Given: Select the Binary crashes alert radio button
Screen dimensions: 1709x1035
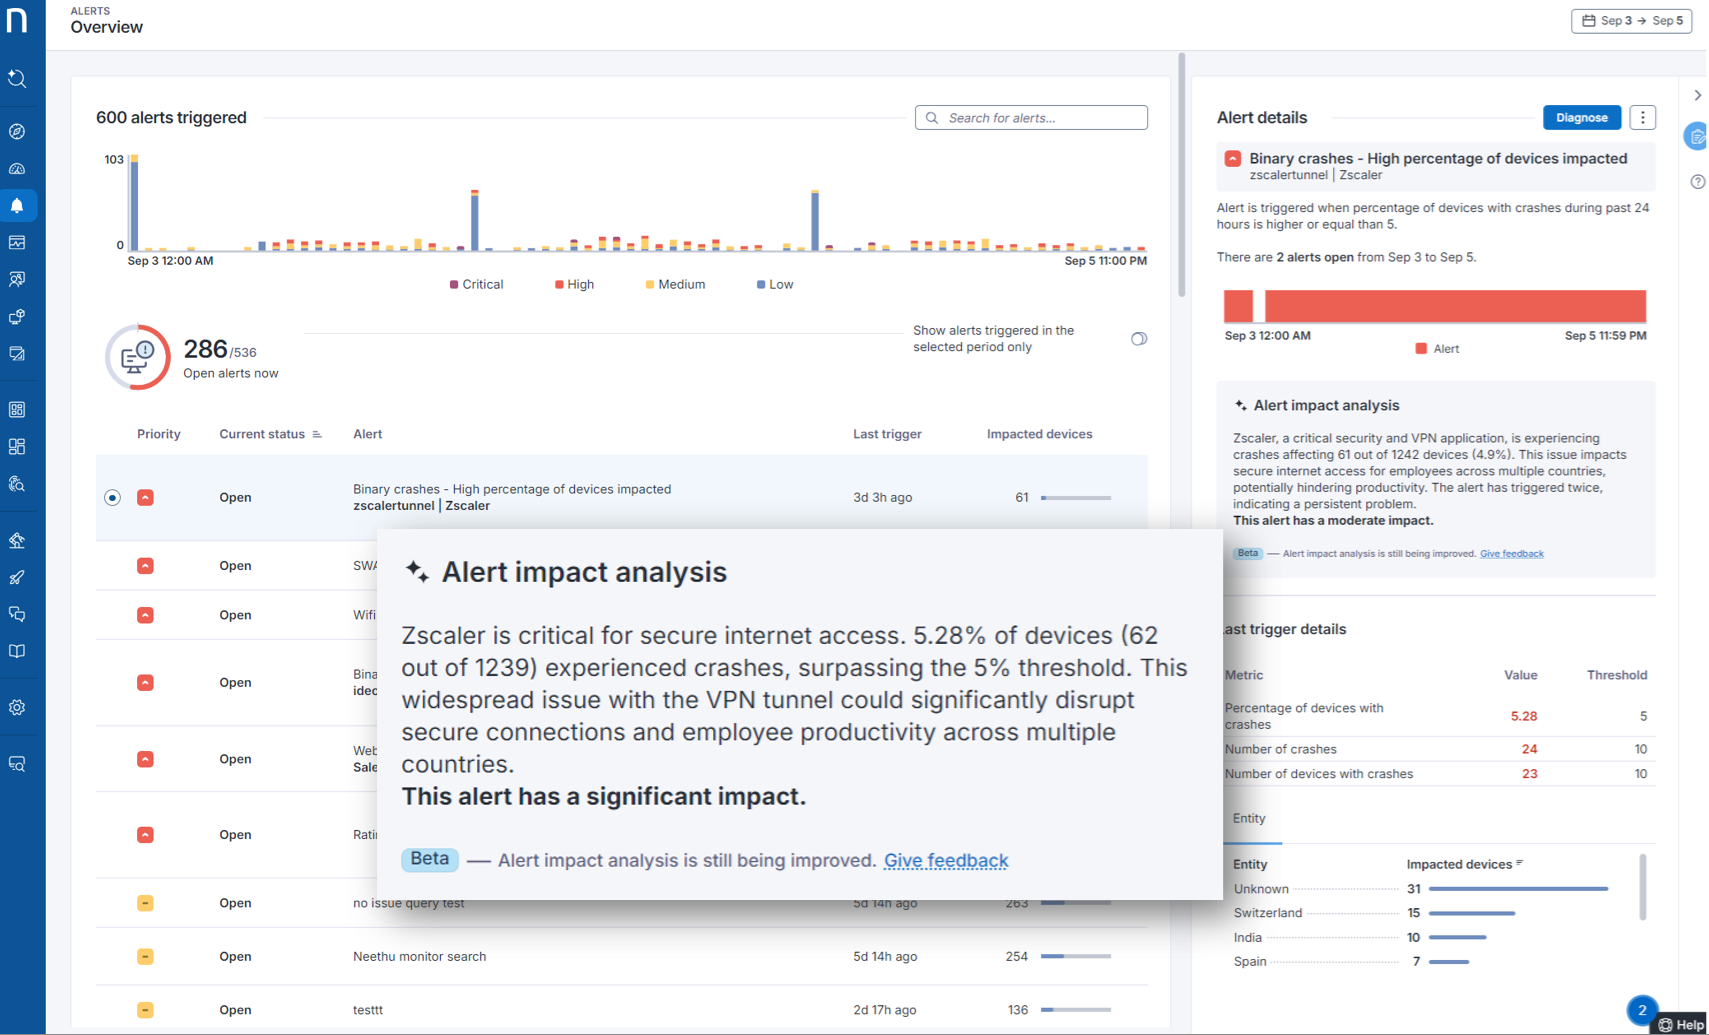Looking at the screenshot, I should [x=112, y=498].
